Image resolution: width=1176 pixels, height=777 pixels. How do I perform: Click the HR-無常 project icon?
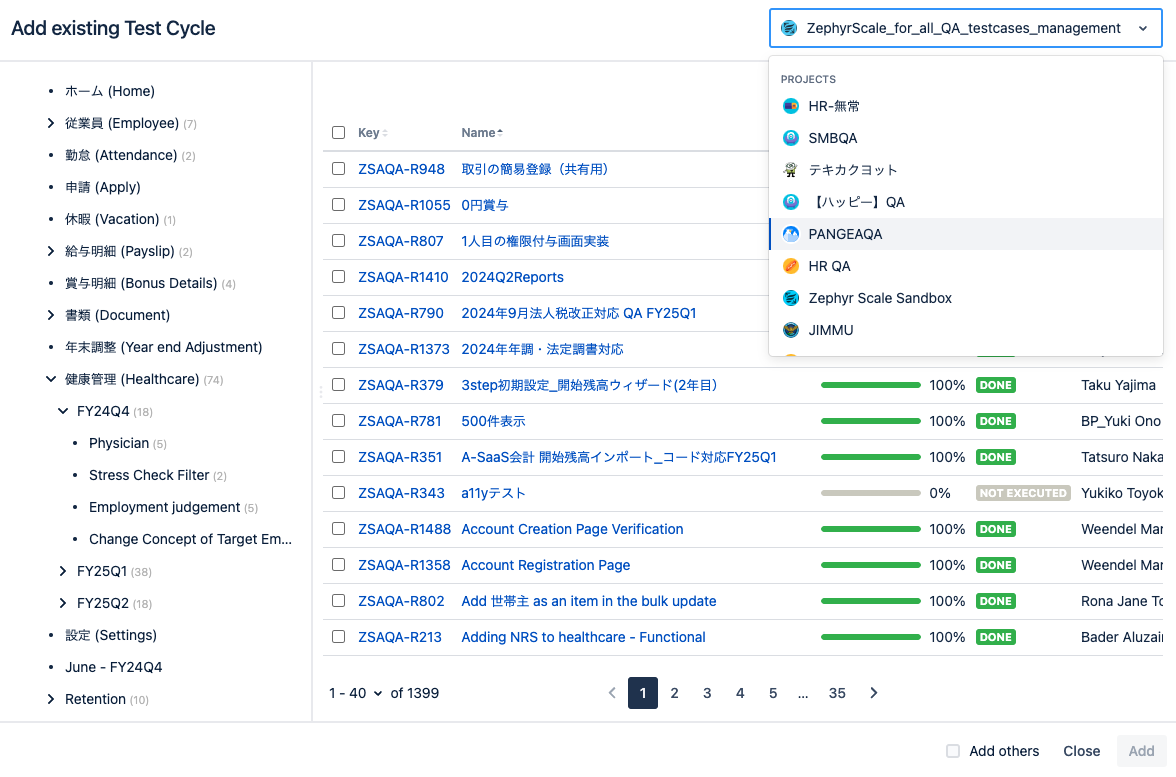[x=790, y=106]
